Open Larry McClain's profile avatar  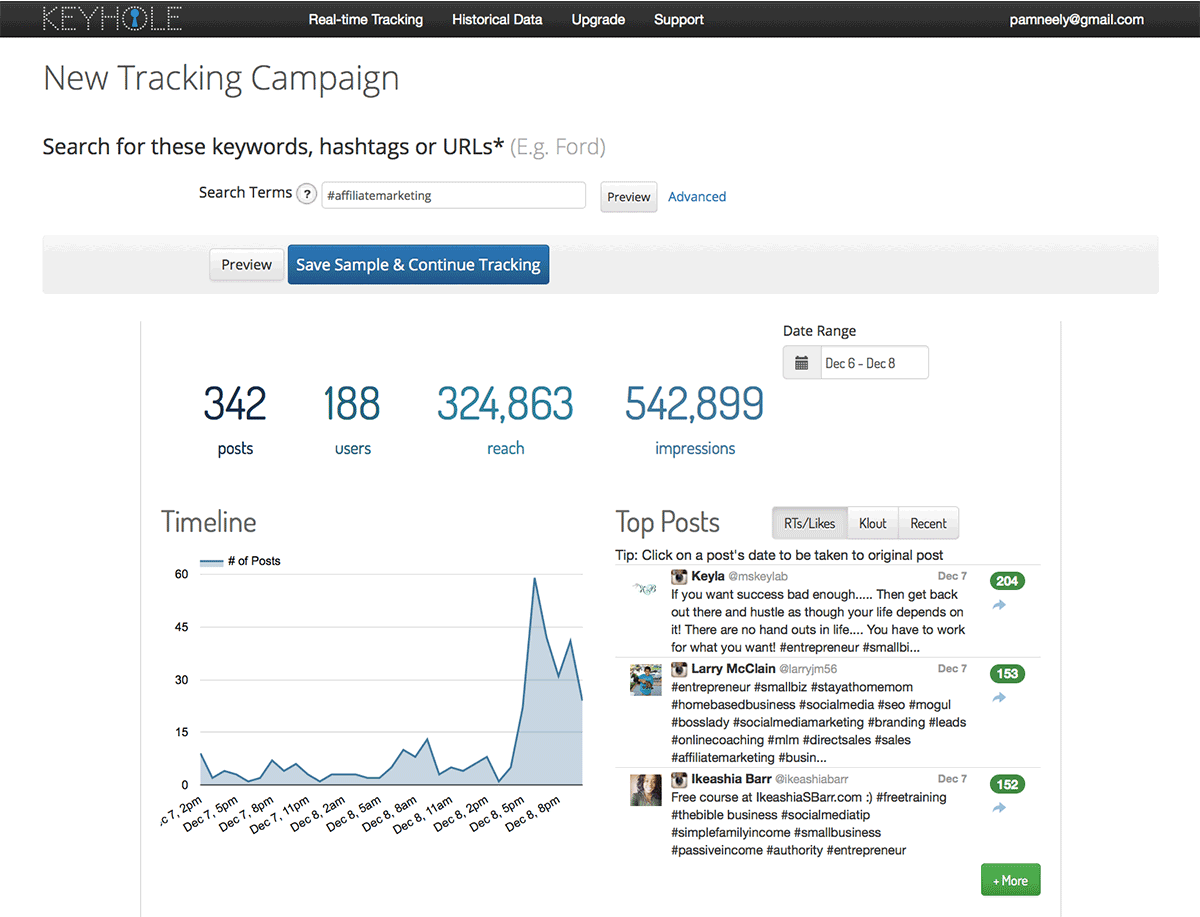tap(646, 679)
